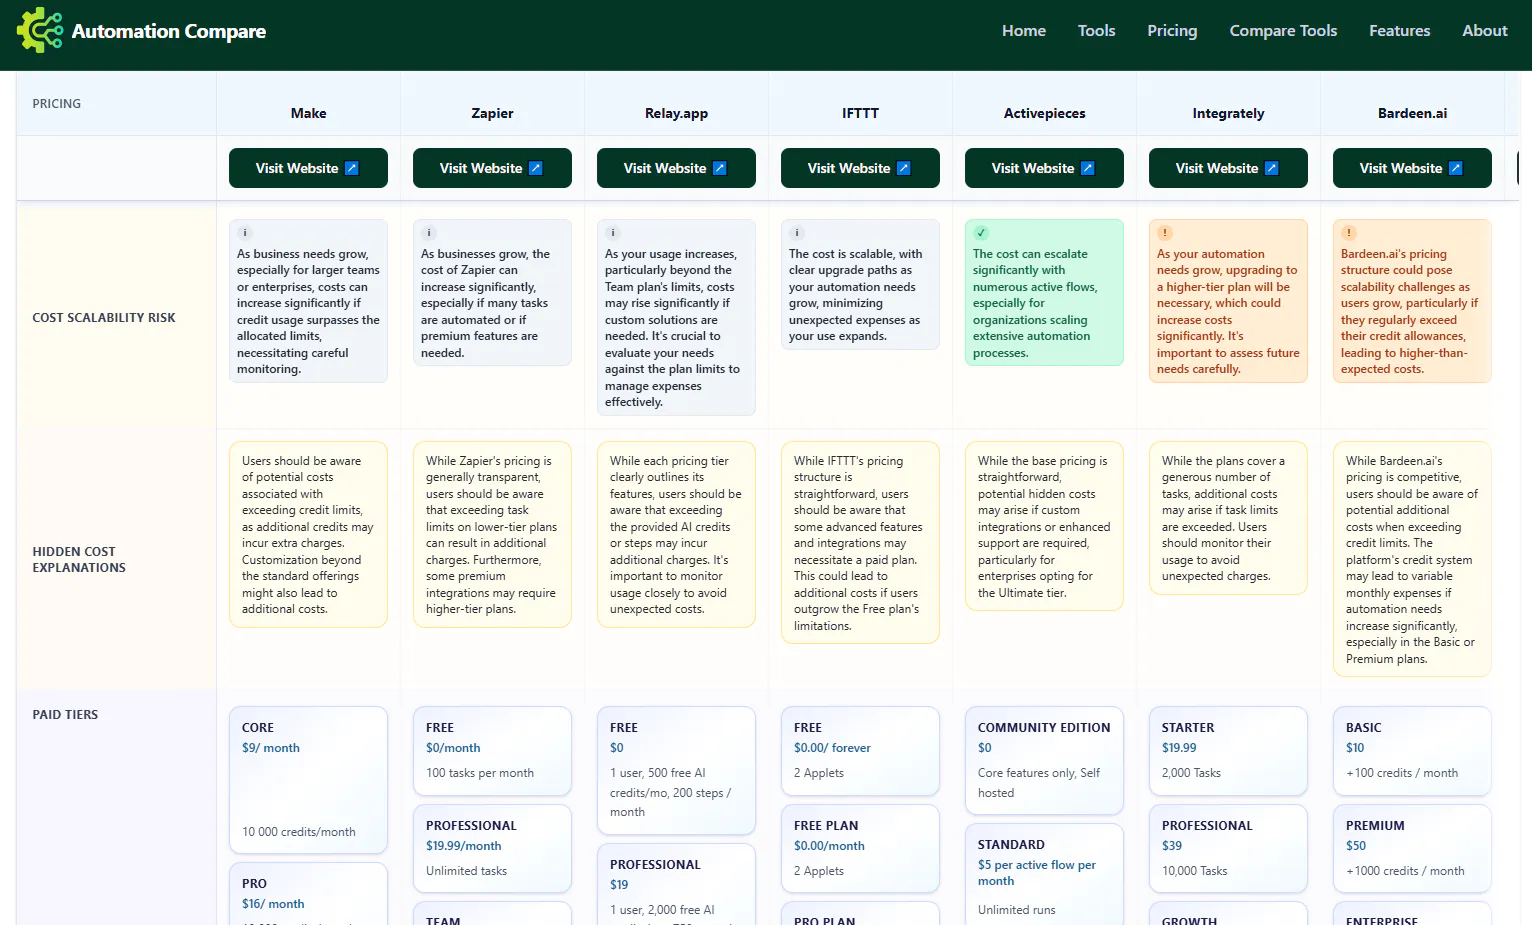Viewport: 1532px width, 925px height.
Task: Open the Tools menu item
Action: tap(1096, 31)
